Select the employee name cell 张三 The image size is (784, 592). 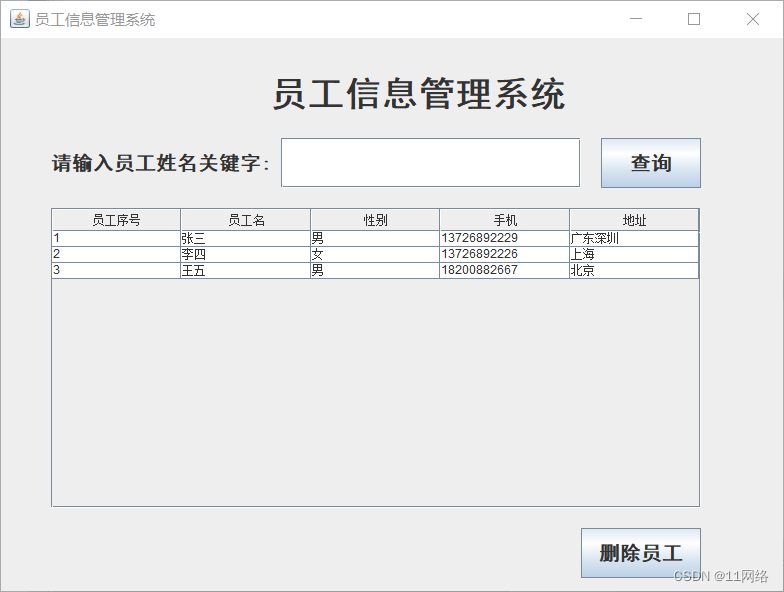246,238
